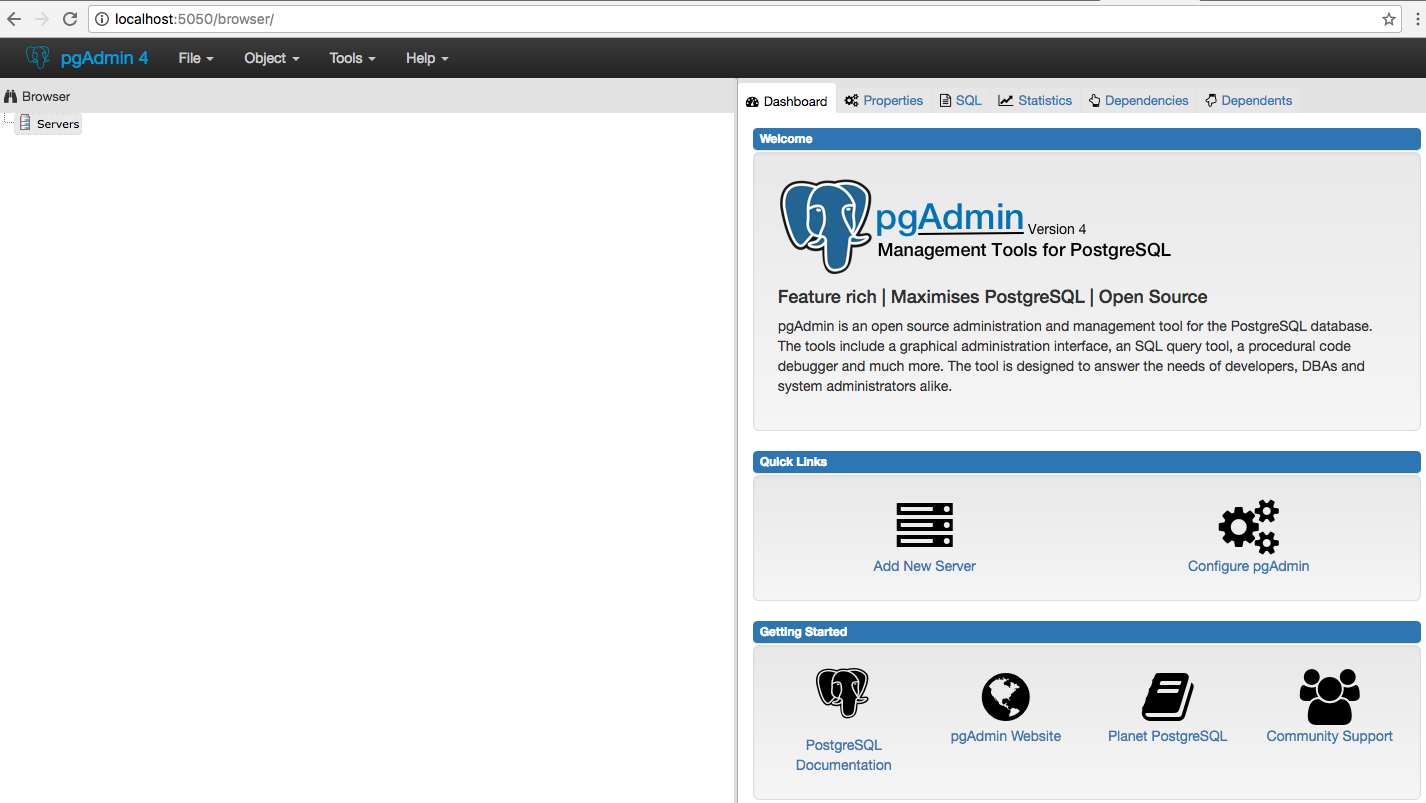The width and height of the screenshot is (1426, 803).
Task: Switch to the Dashboard tab
Action: (x=787, y=101)
